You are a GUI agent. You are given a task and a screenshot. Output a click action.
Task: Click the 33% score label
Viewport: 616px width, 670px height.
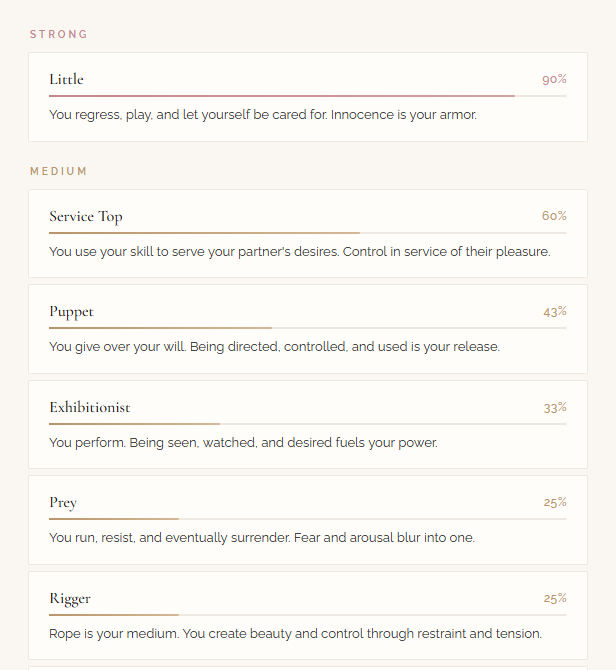555,407
